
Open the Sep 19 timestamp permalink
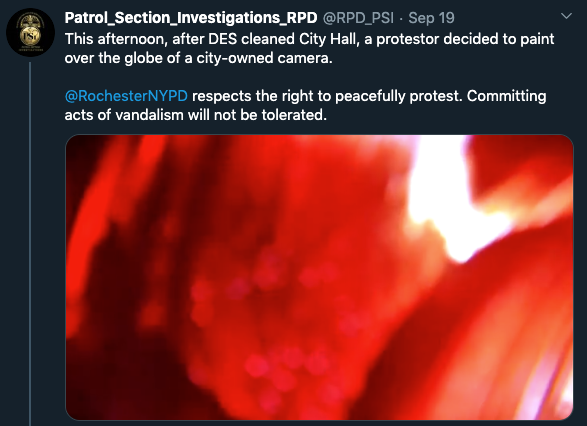(x=431, y=18)
